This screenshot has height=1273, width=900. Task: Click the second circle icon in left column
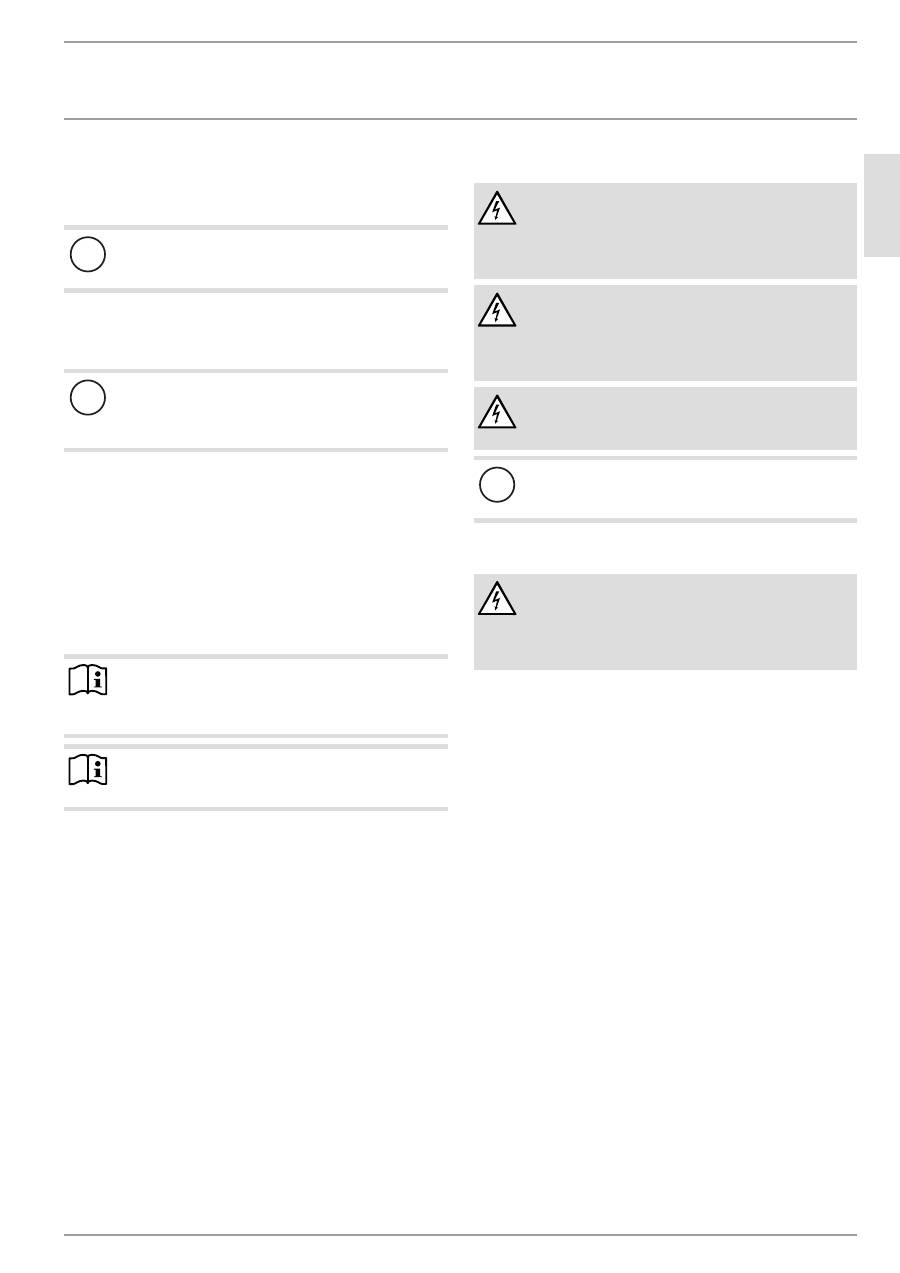pyautogui.click(x=88, y=398)
